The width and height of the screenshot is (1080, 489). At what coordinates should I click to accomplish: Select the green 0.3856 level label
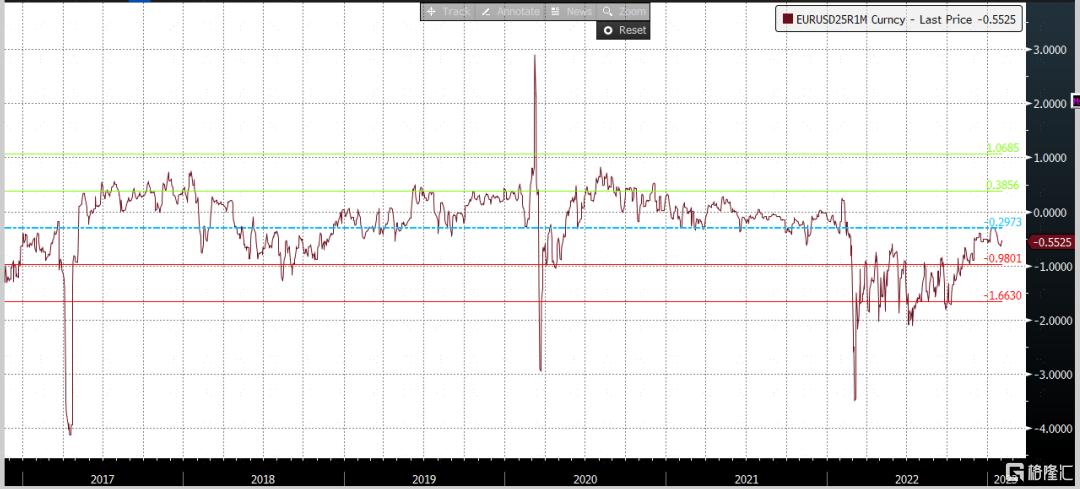click(x=1003, y=185)
